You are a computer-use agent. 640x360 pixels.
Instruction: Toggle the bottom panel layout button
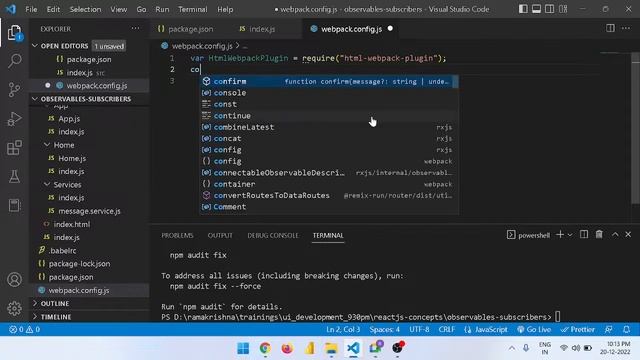pyautogui.click(x=536, y=9)
